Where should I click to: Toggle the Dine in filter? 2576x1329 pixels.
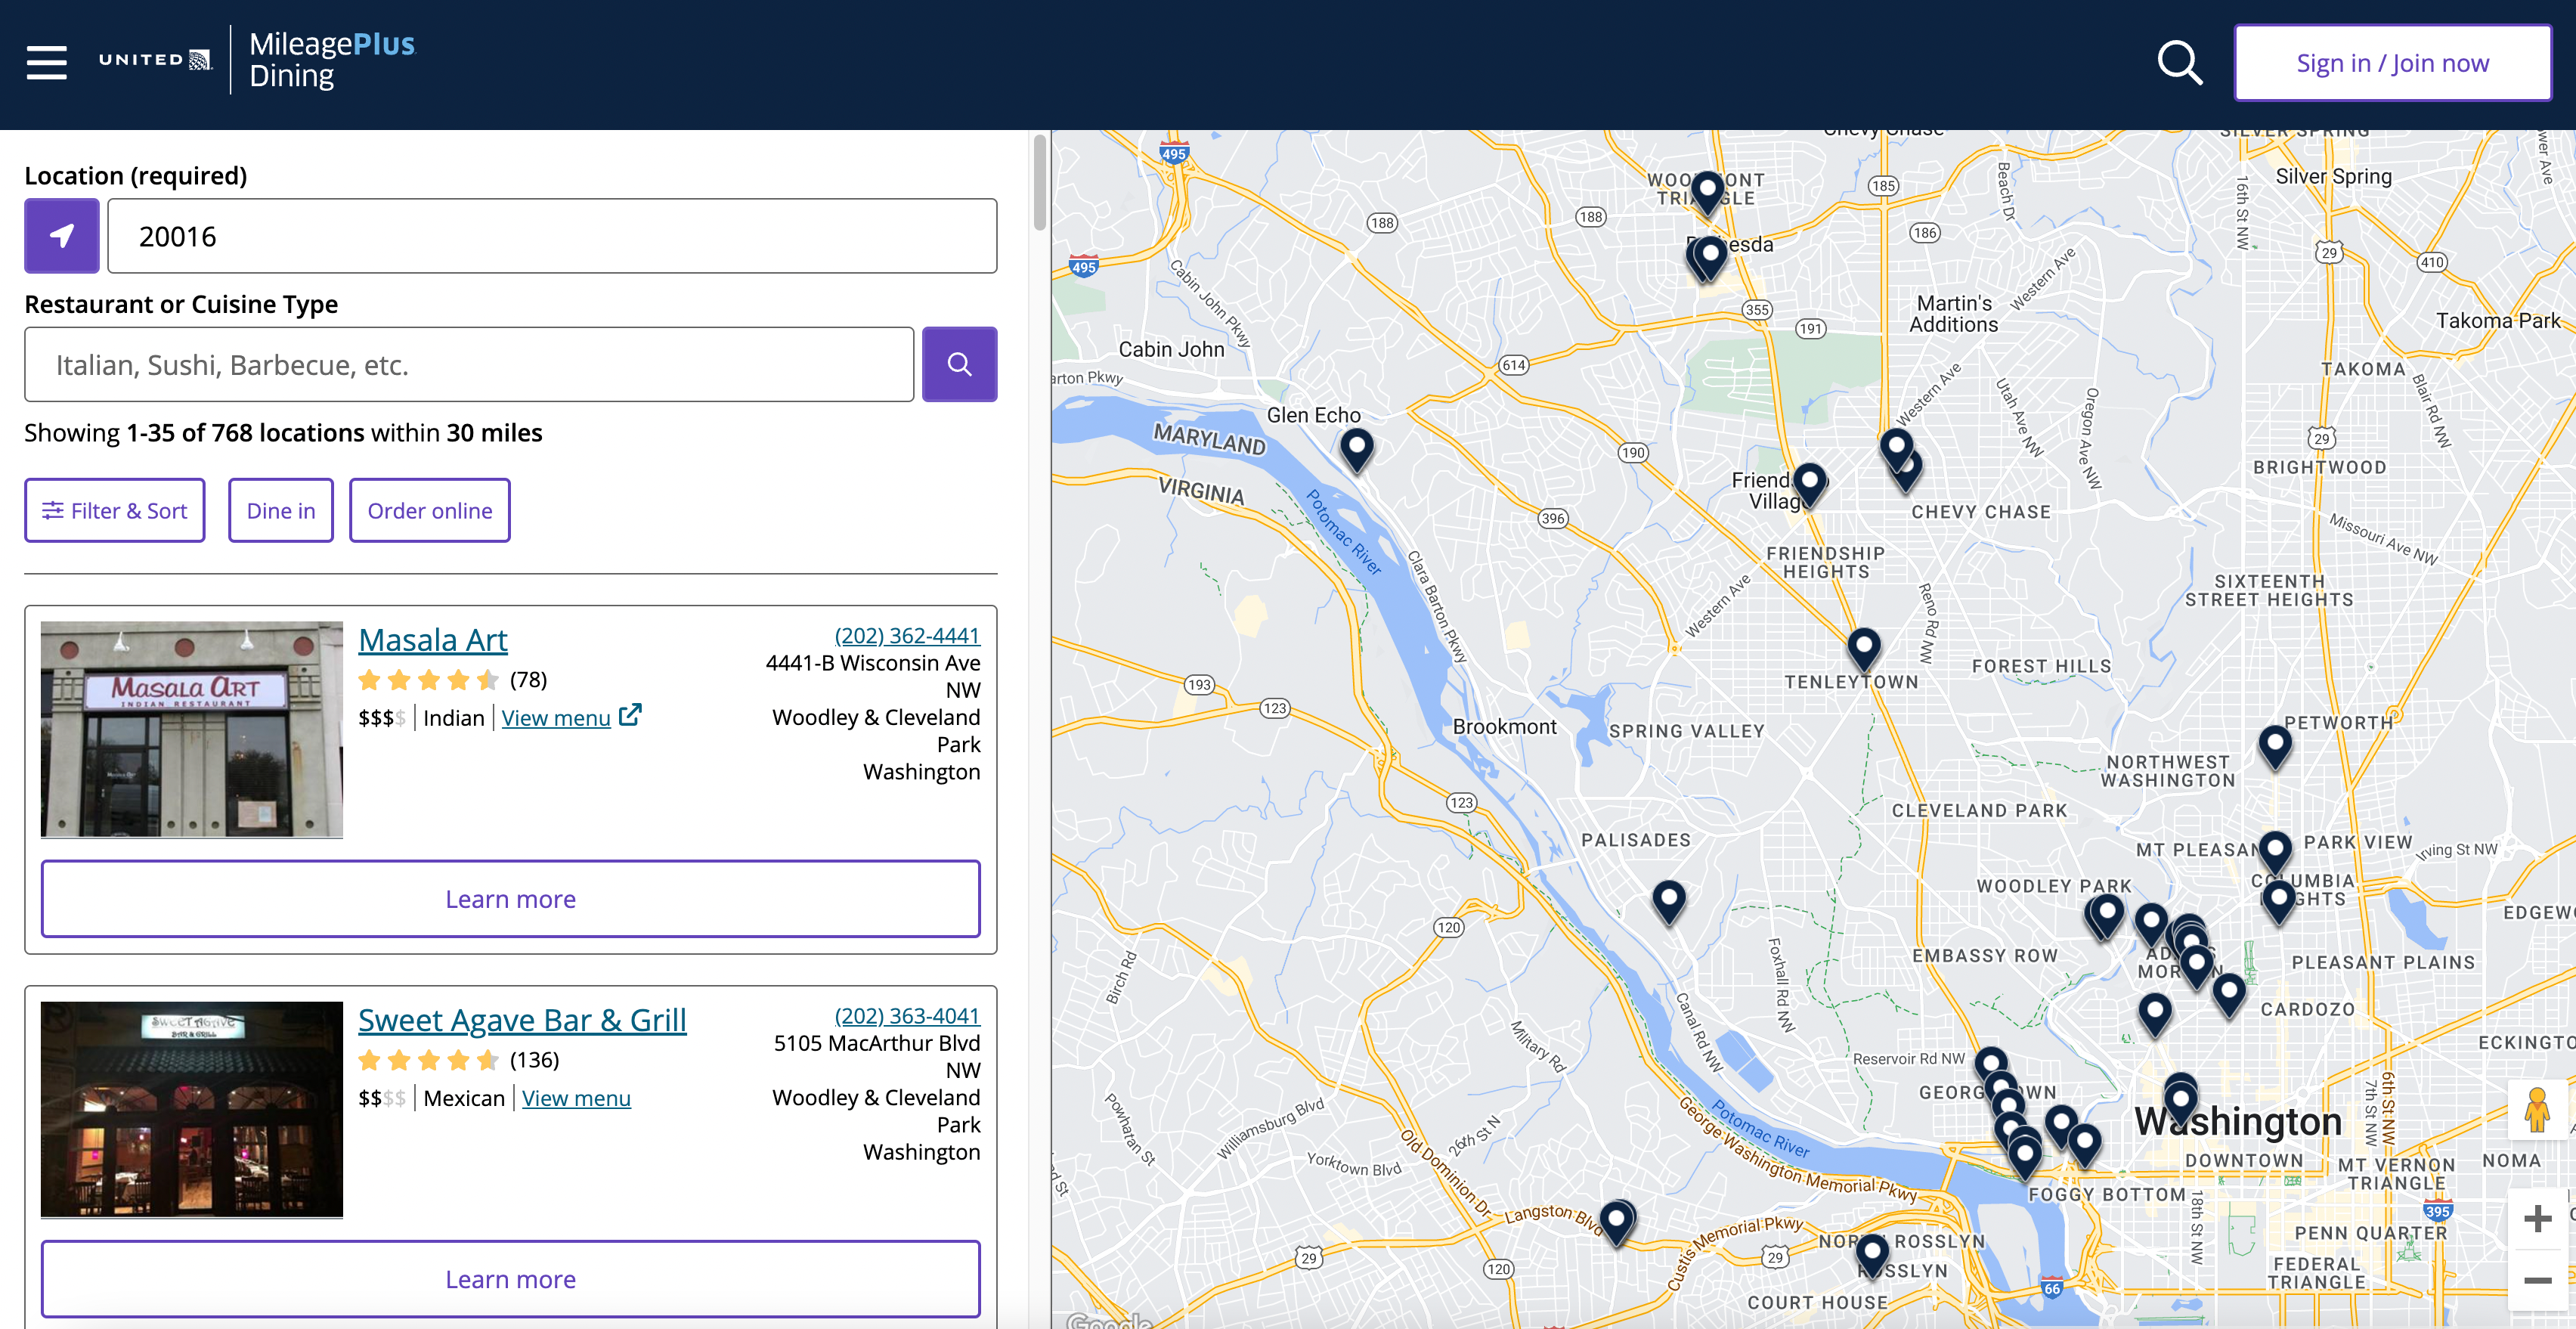[281, 510]
